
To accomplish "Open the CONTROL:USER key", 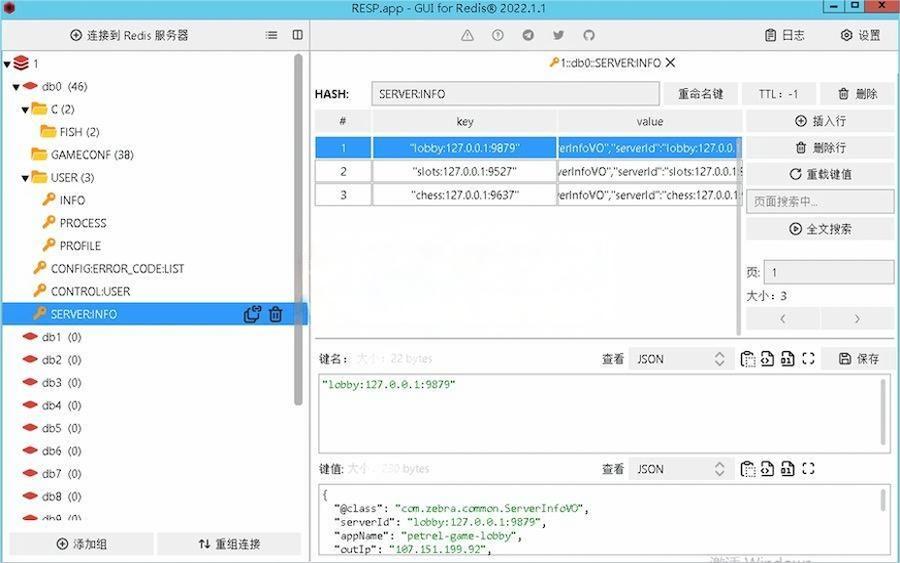I will (90, 292).
